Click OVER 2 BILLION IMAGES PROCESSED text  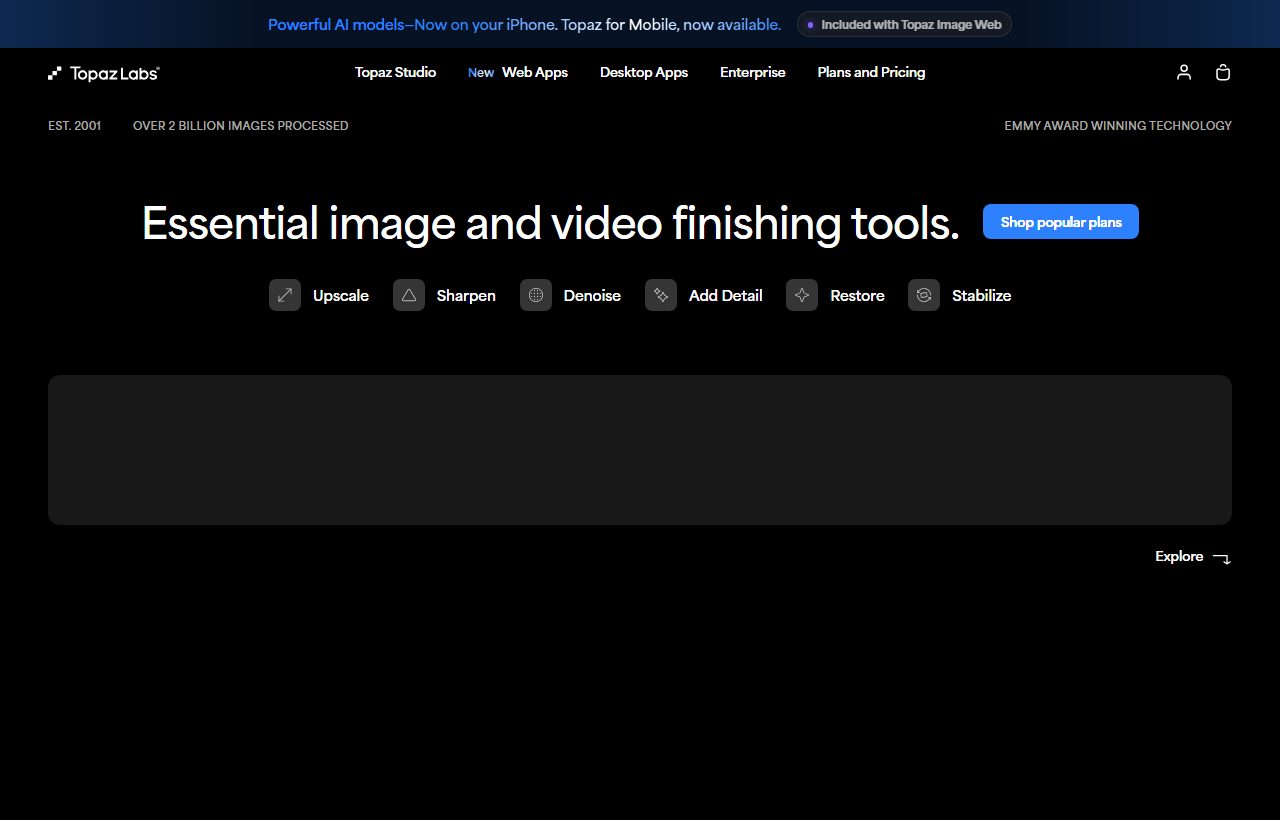pyautogui.click(x=241, y=126)
